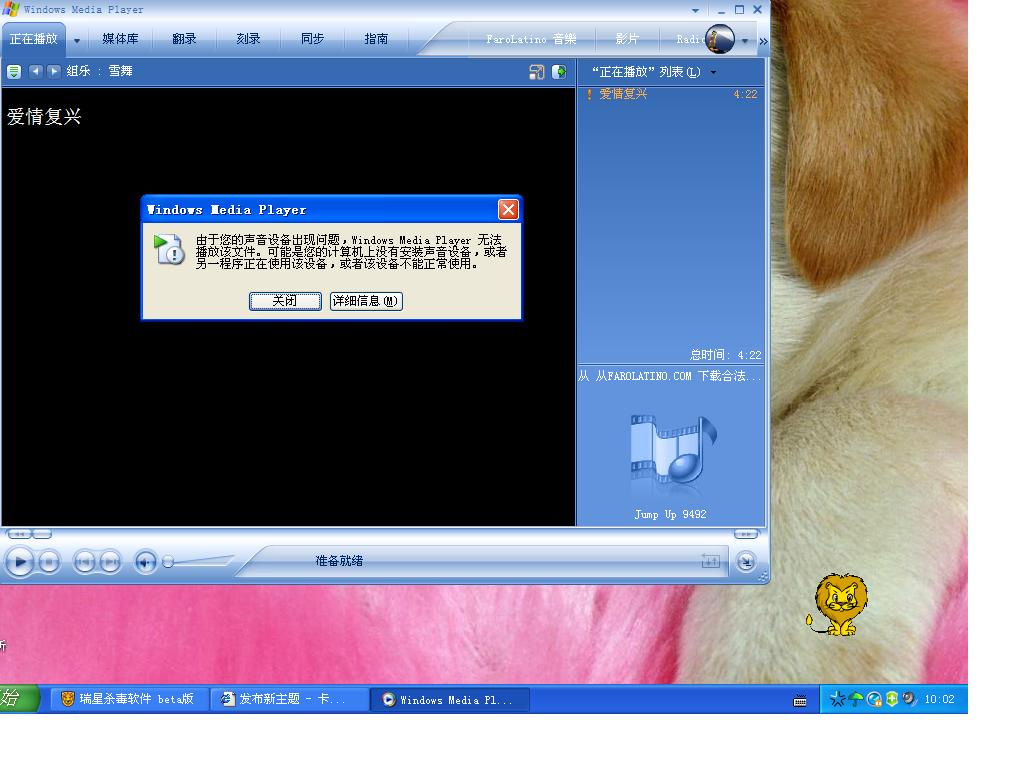Click 关闭 in the error dialog
This screenshot has width=1024, height=768.
tap(285, 301)
